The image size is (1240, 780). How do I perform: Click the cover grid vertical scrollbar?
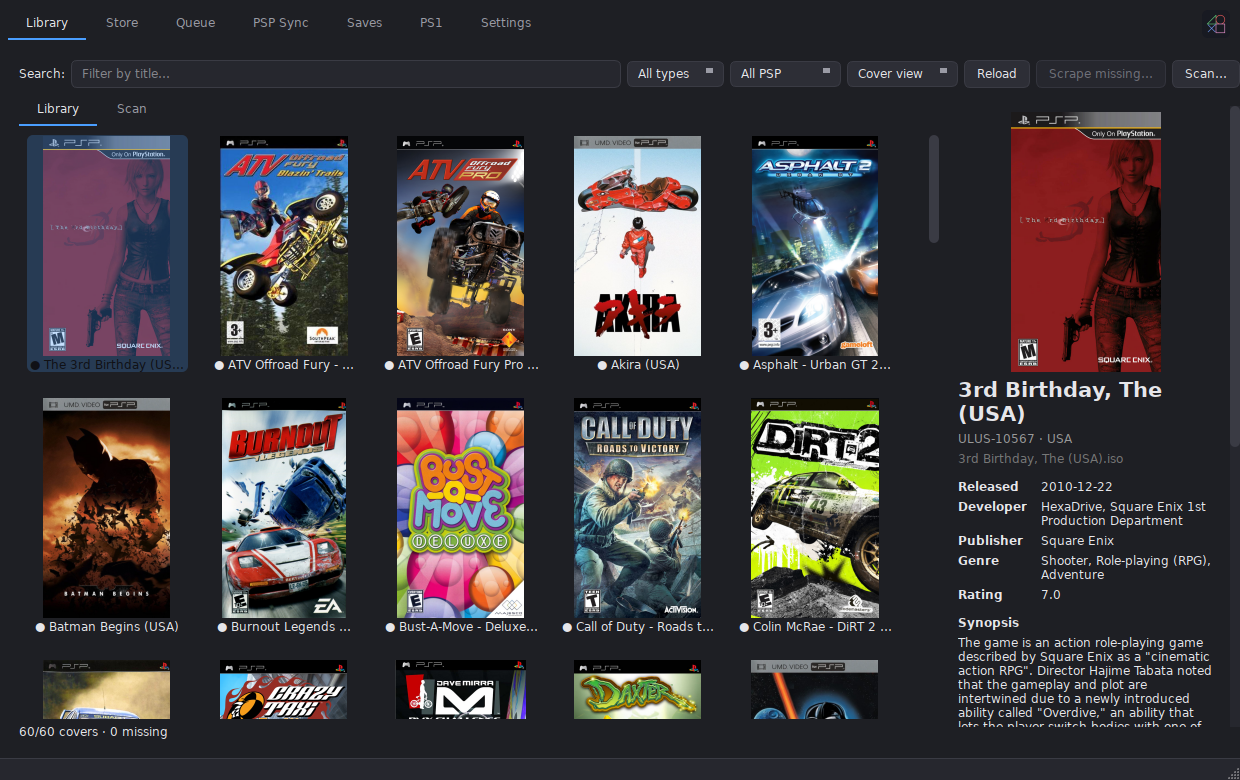(934, 189)
